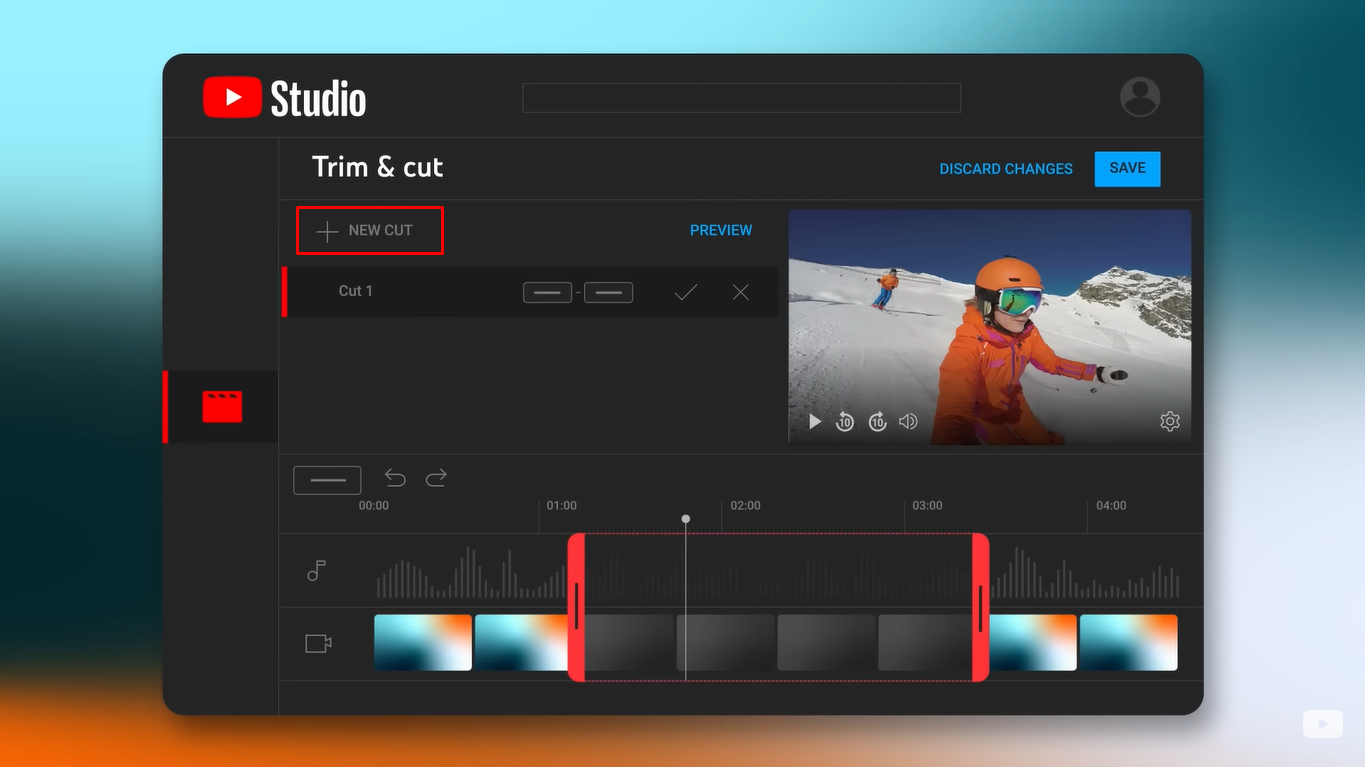The image size is (1365, 767).
Task: Redo the timeline edit
Action: point(436,478)
